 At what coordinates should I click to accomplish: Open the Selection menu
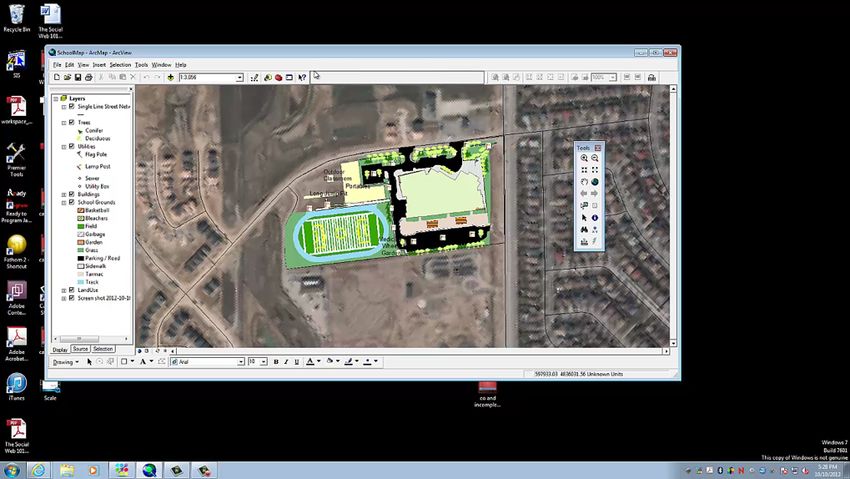[120, 64]
